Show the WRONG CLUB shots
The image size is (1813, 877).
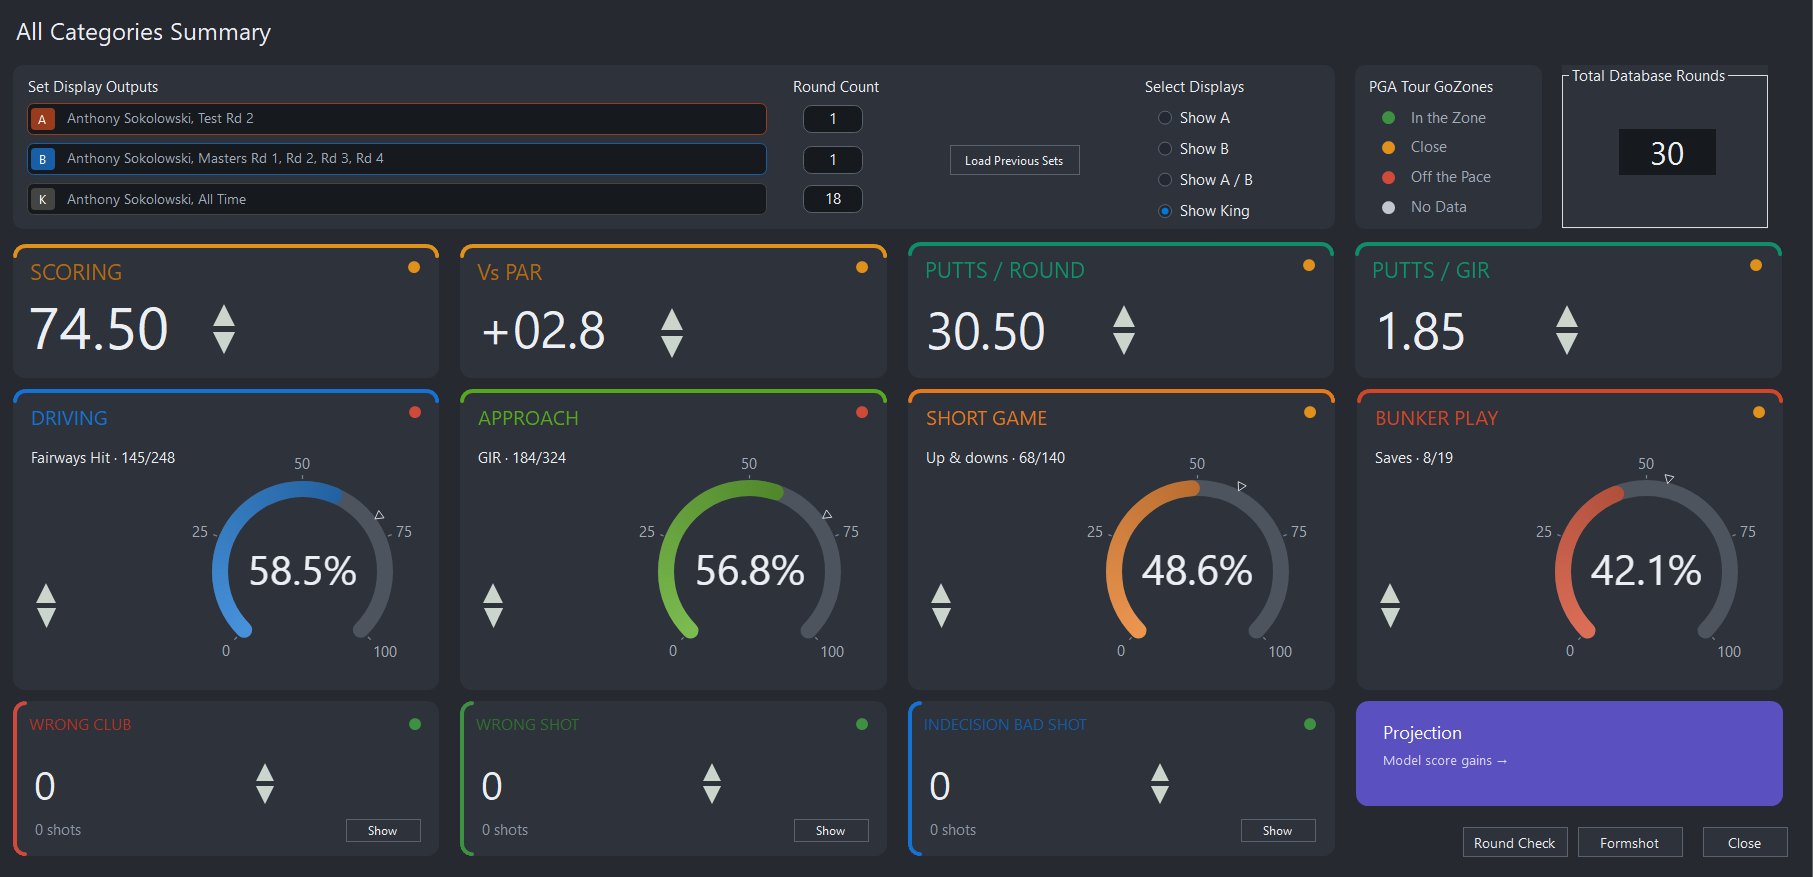click(383, 831)
